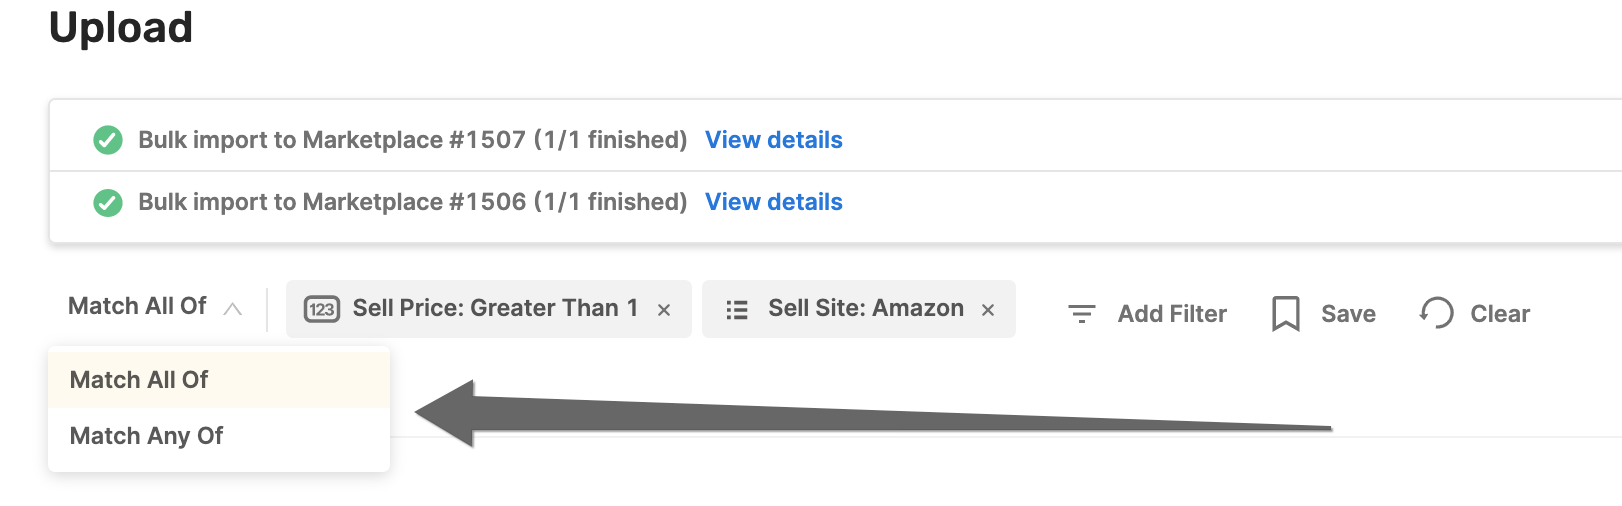Click green check icon for import #1506
Viewport: 1622px width, 506px height.
pyautogui.click(x=108, y=203)
